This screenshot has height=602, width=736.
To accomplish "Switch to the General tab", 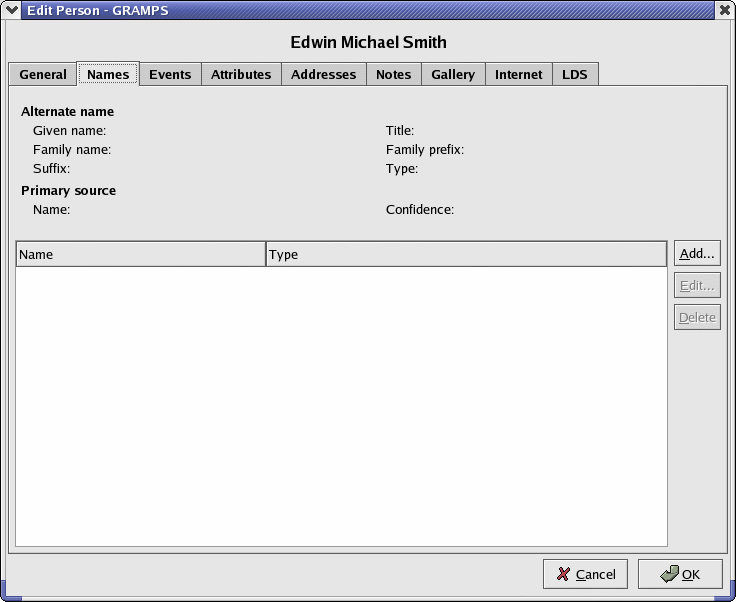I will [x=43, y=75].
